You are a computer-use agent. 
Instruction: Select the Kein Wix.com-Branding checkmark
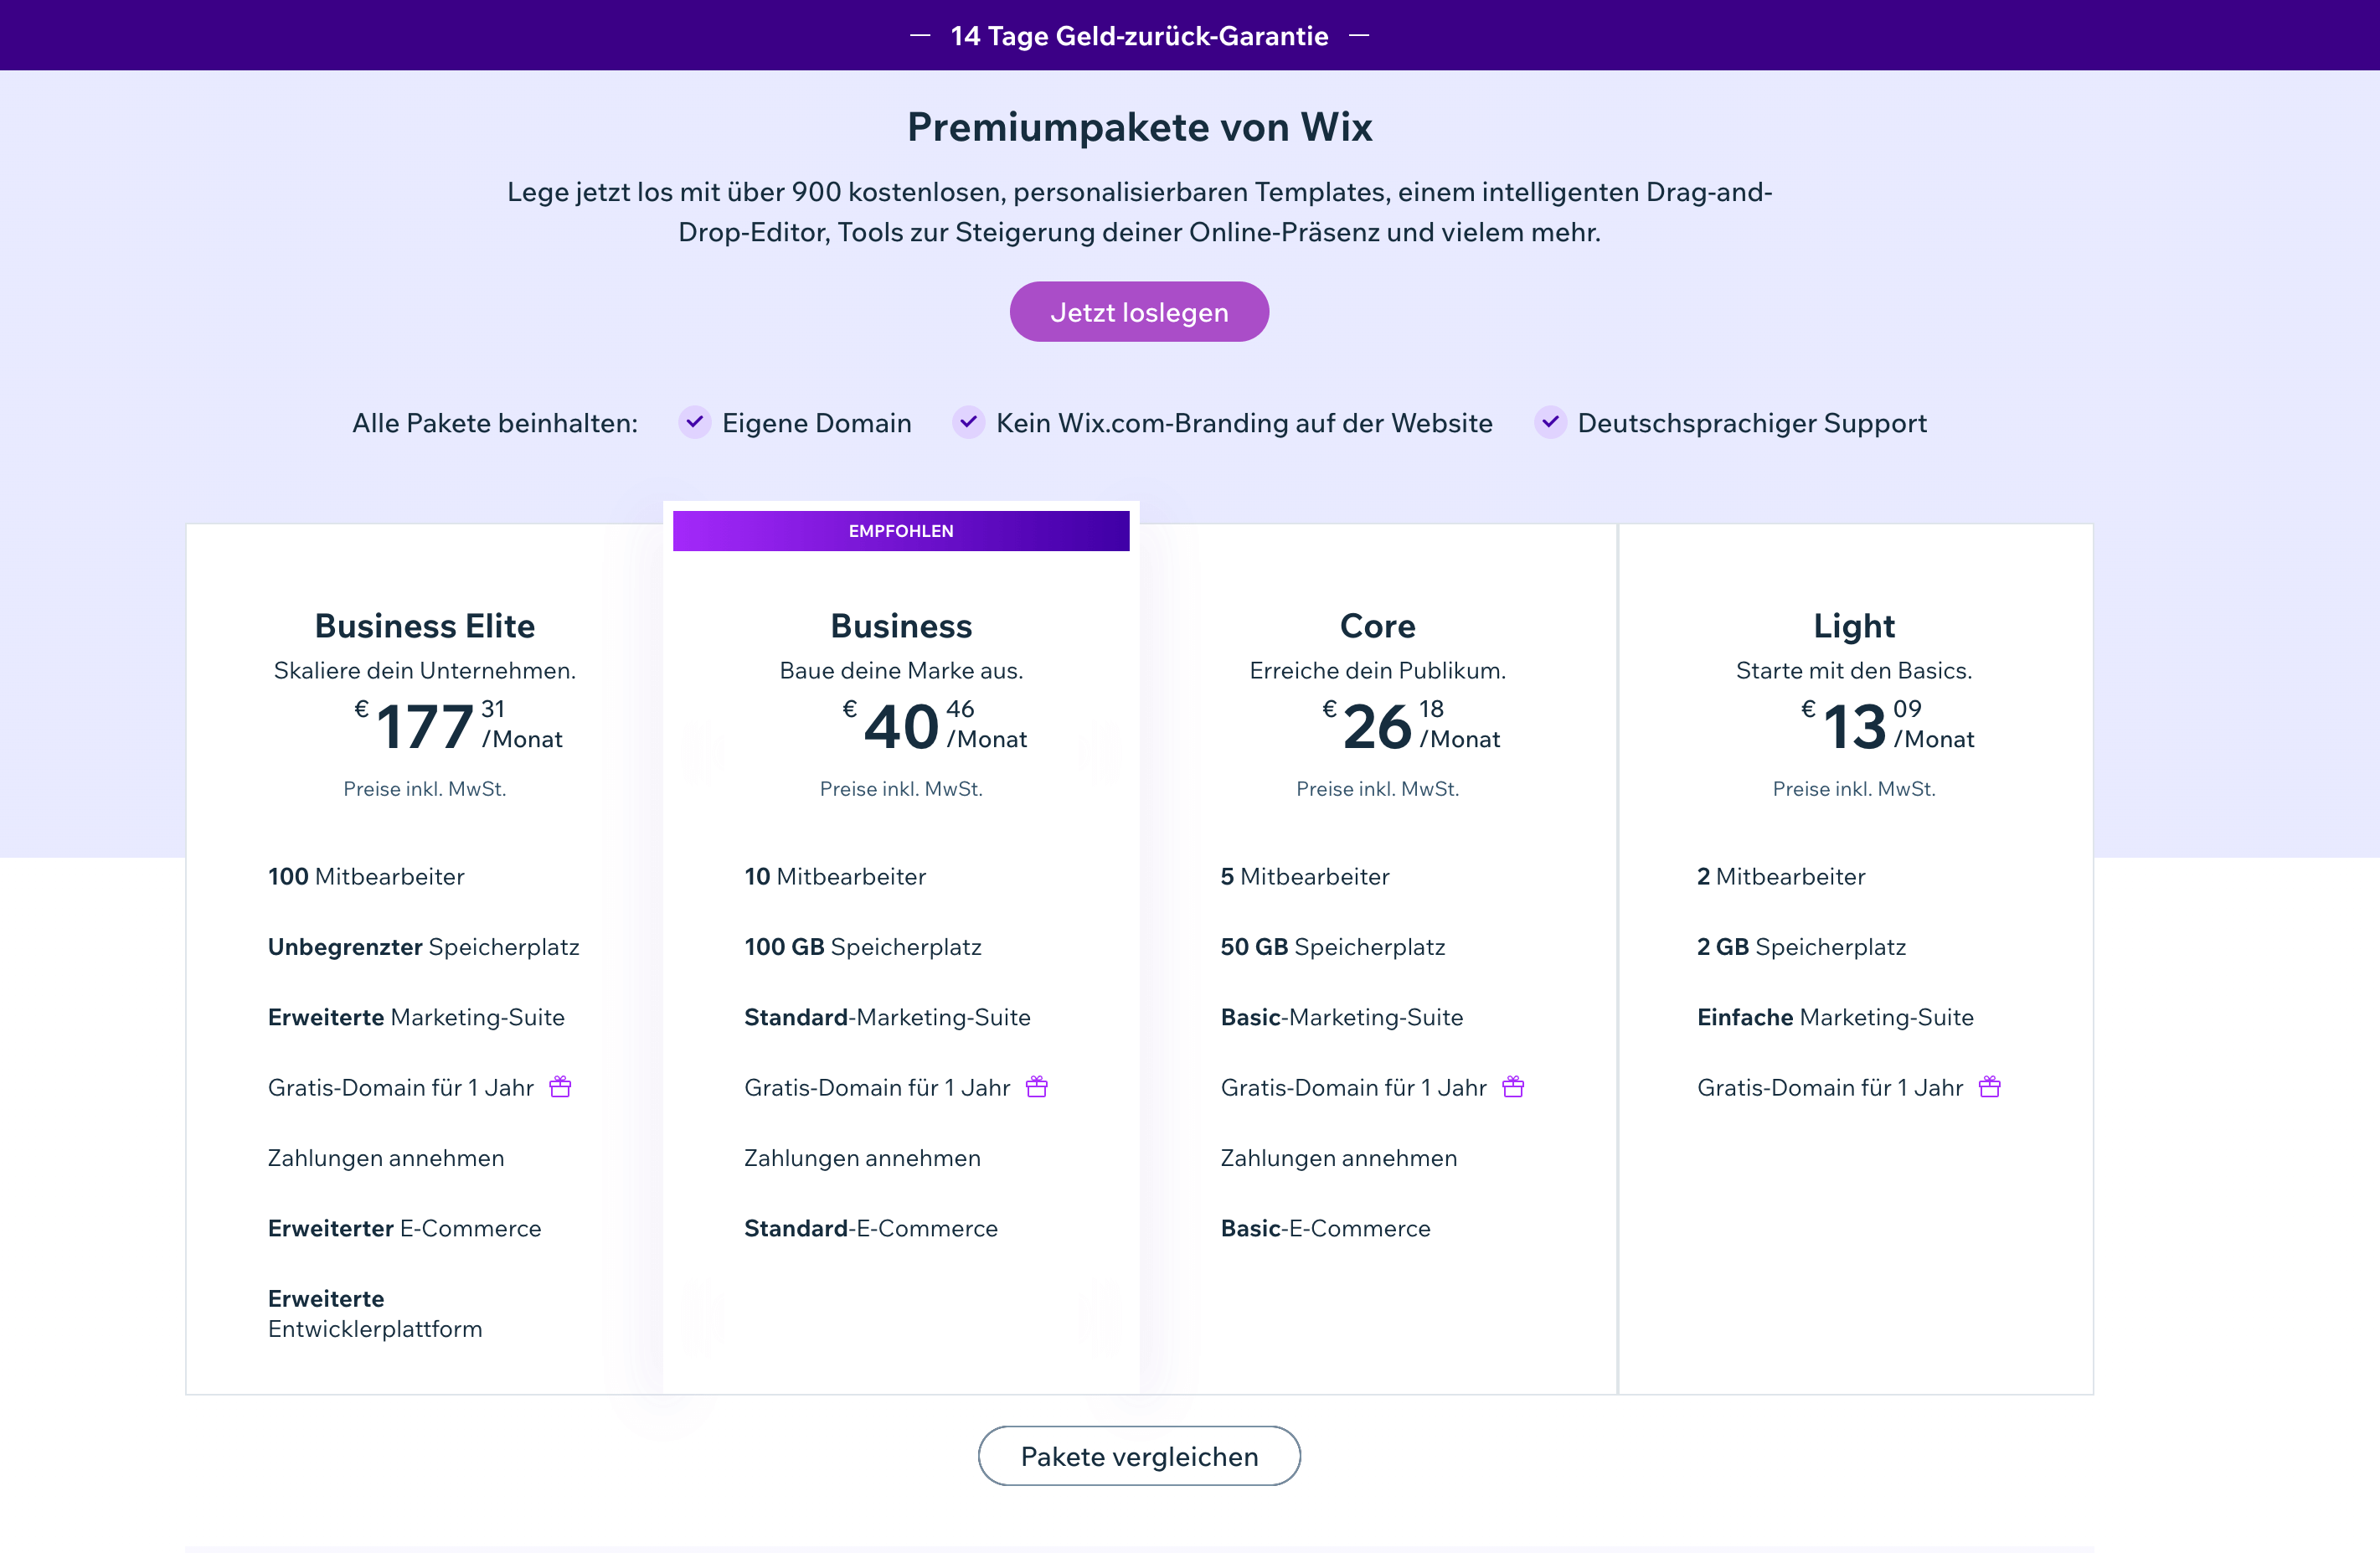(x=967, y=422)
